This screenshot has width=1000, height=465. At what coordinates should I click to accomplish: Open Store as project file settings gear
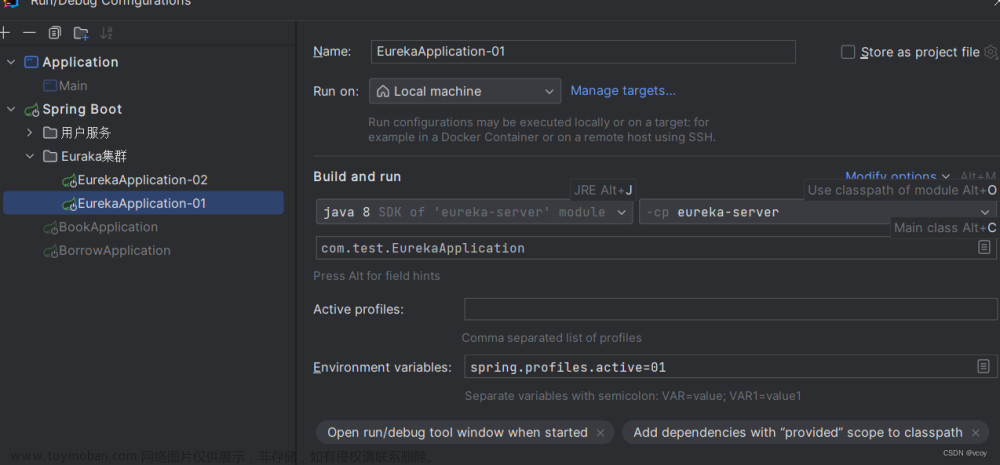click(x=991, y=52)
